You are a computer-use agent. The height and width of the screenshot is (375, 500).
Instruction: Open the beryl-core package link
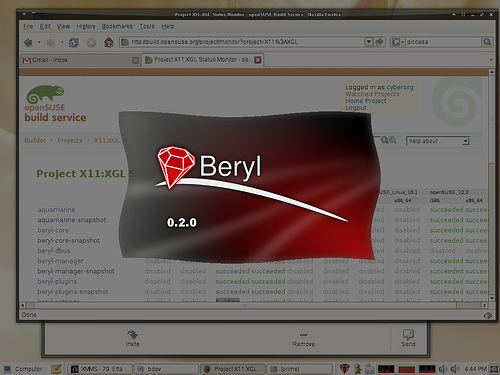53,230
